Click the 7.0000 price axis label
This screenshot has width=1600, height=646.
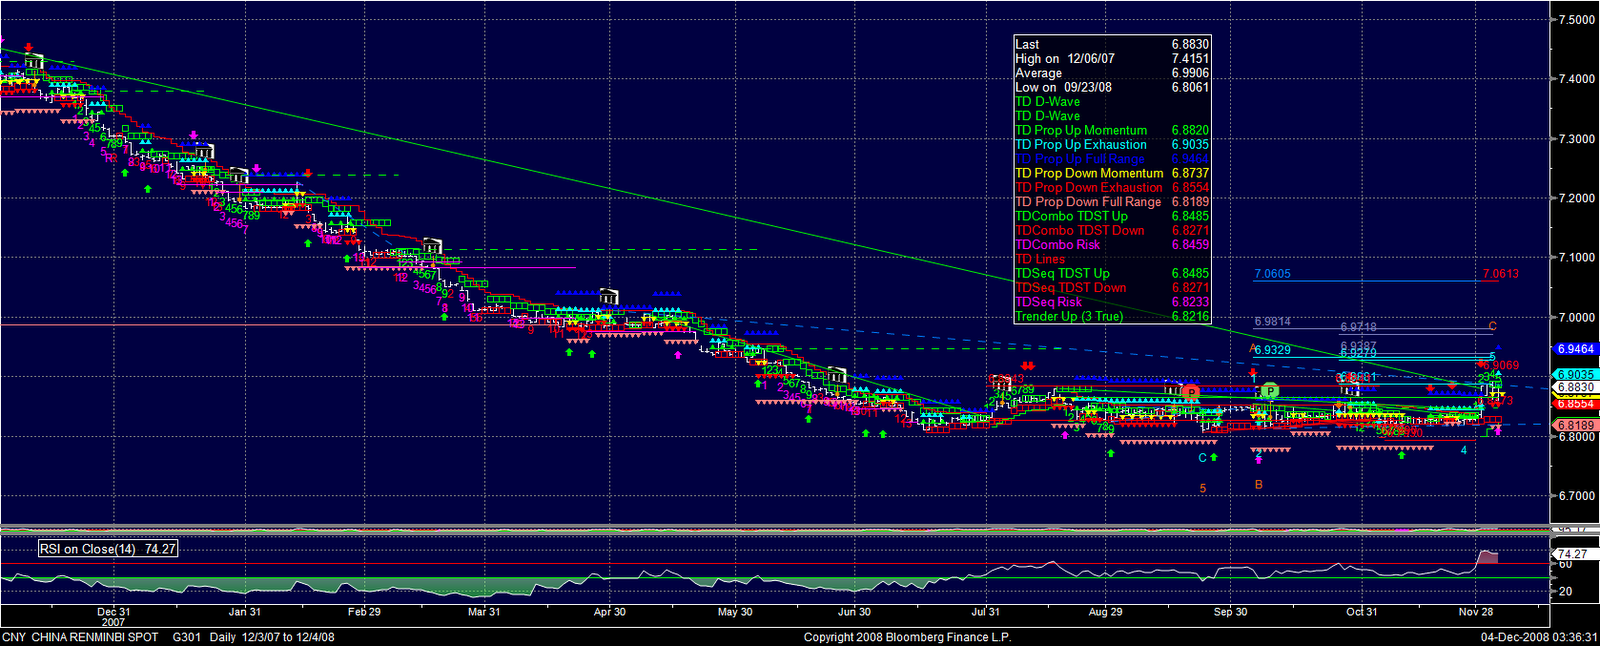[1577, 318]
